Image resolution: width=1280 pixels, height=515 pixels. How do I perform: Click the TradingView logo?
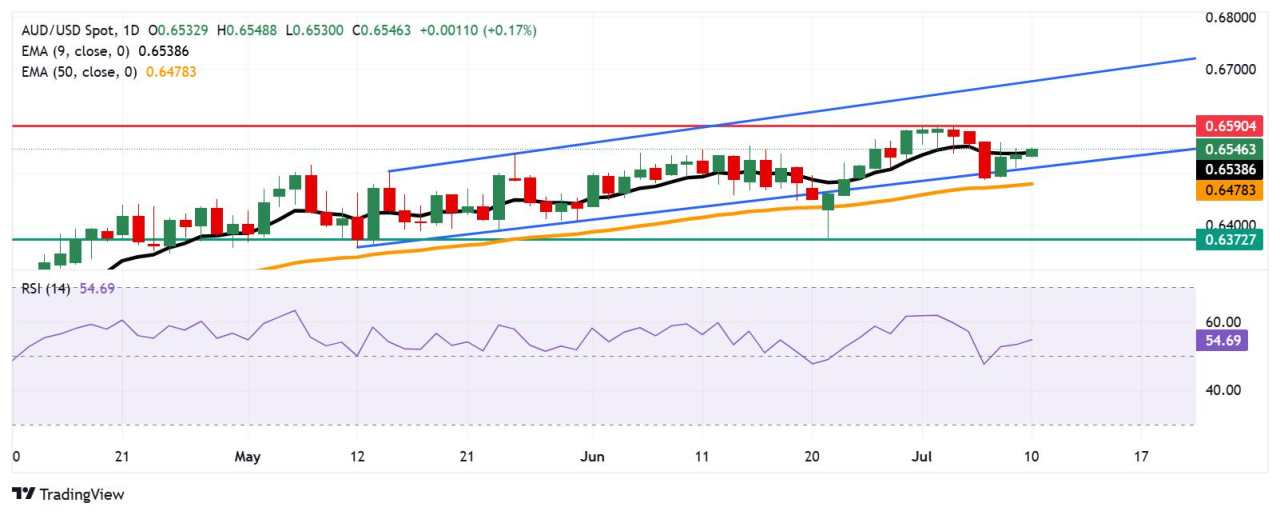coord(66,493)
